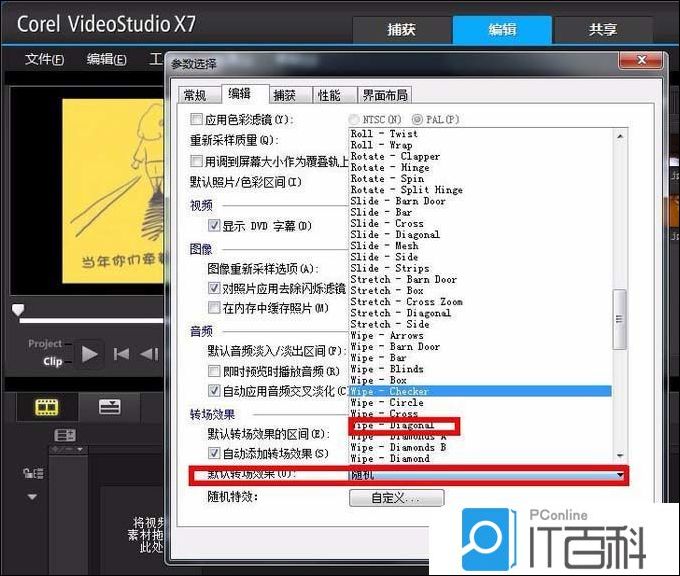Screen dimensions: 680x576
Task: Open the 编辑 menu in menu bar
Action: [x=107, y=59]
